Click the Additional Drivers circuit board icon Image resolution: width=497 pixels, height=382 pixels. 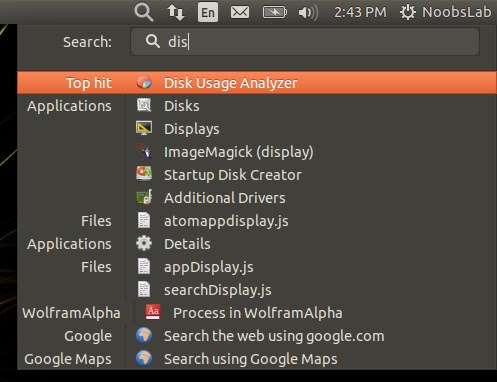(x=144, y=197)
